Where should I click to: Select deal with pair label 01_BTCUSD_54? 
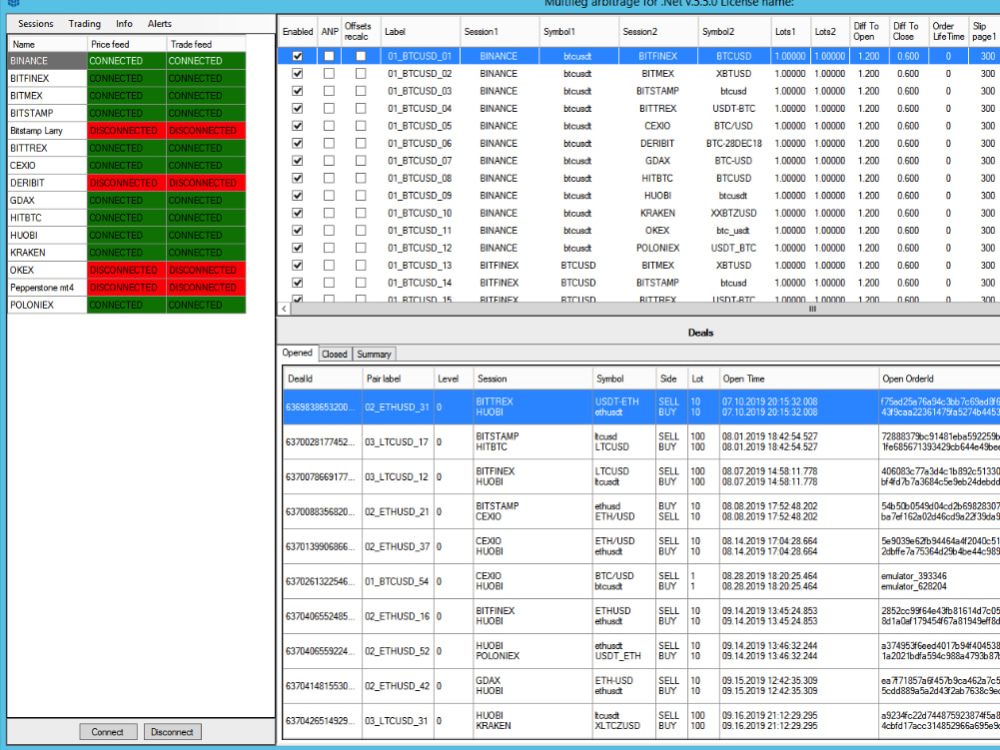coord(397,582)
